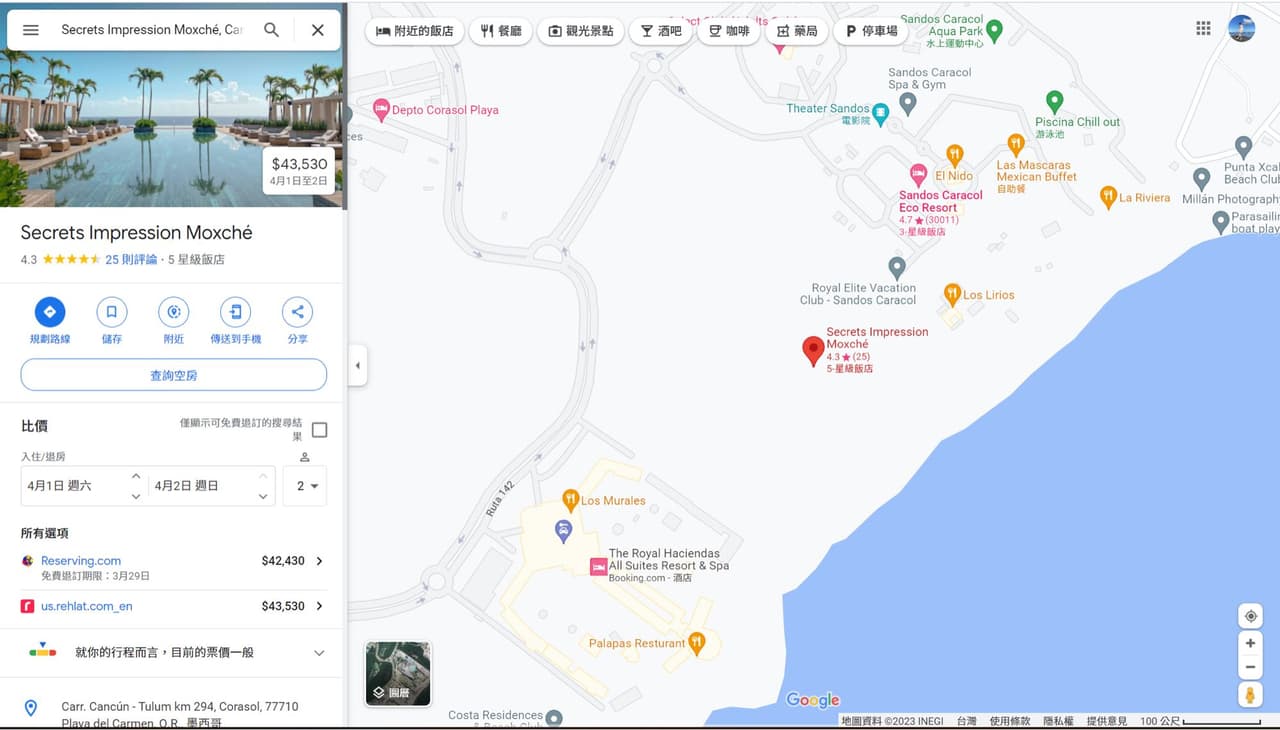
Task: Send to phone with the 傳送到手機 icon
Action: (x=236, y=312)
